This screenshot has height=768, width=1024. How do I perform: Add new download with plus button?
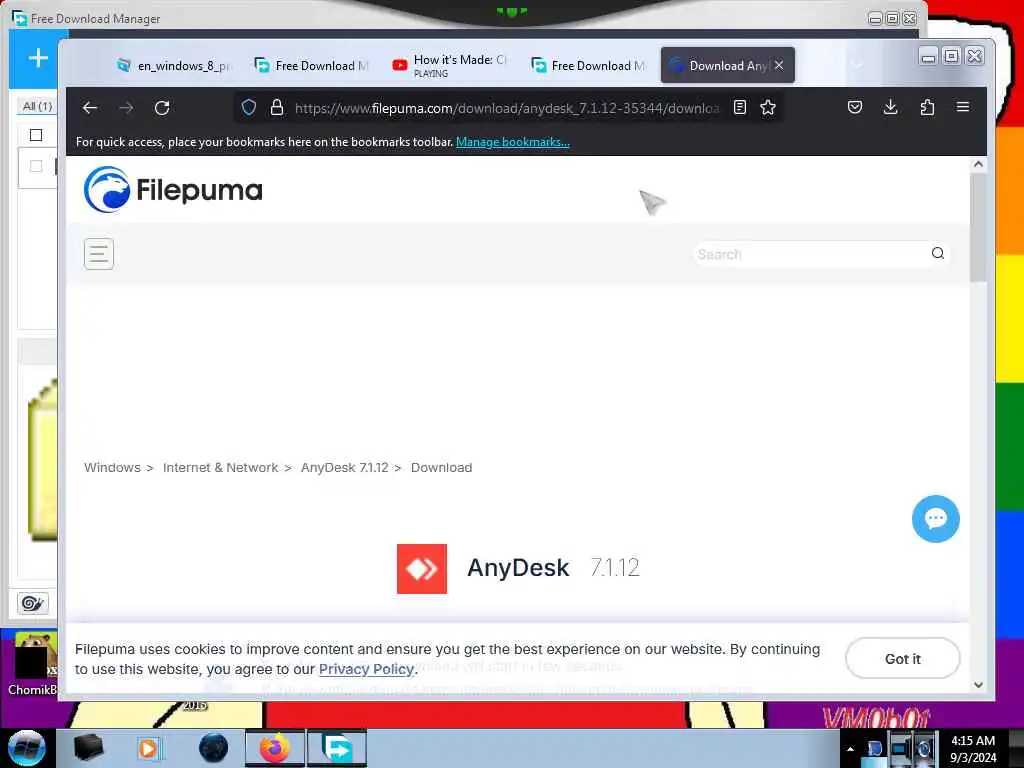pos(38,58)
